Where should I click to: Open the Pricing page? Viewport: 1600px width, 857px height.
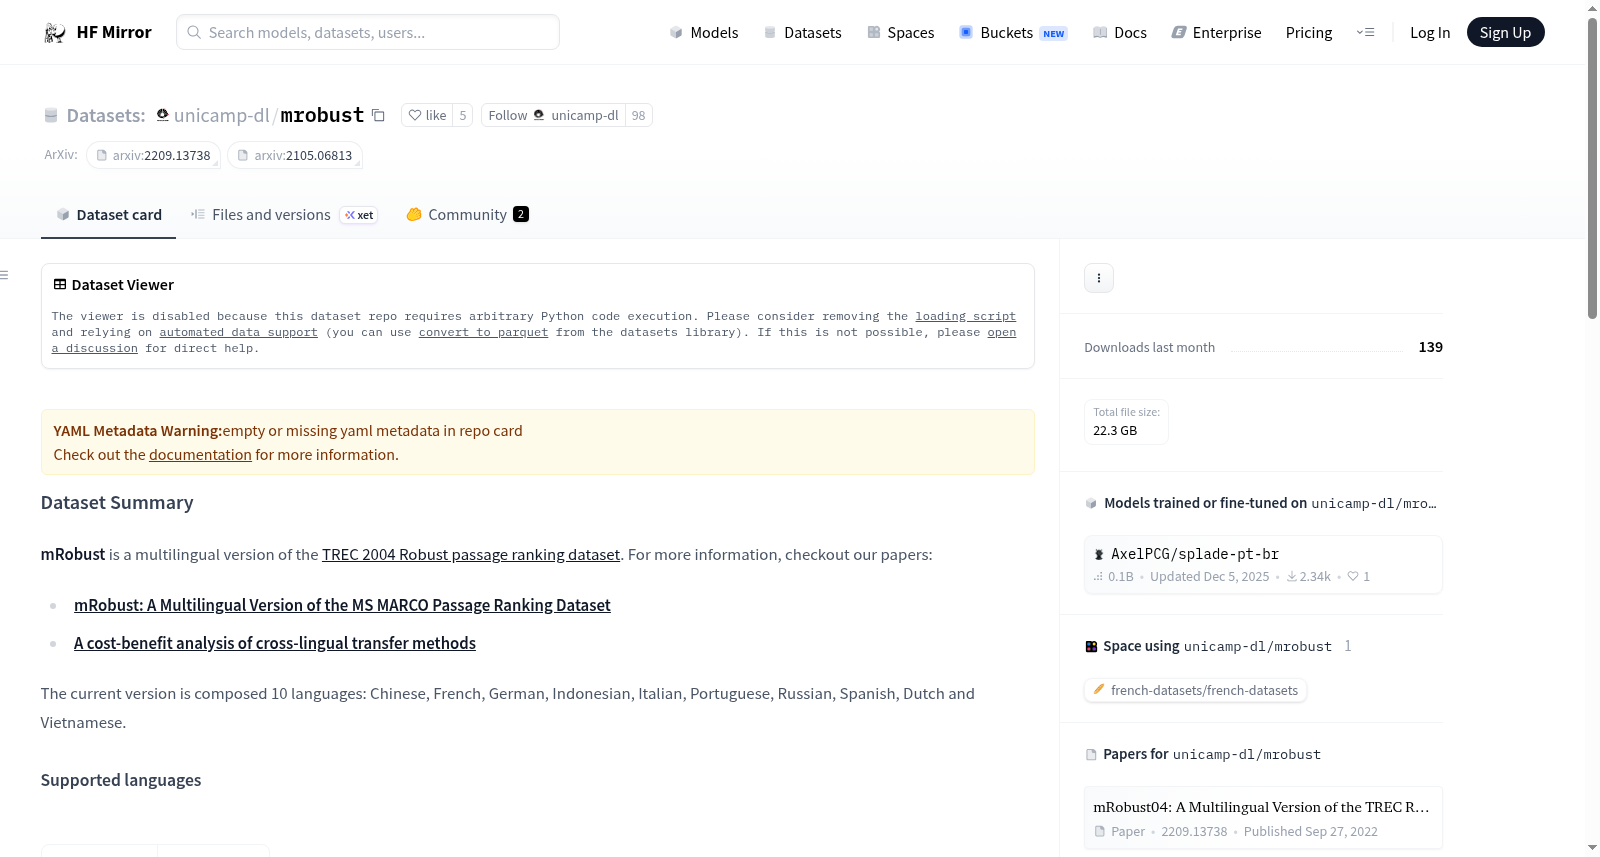click(1309, 33)
